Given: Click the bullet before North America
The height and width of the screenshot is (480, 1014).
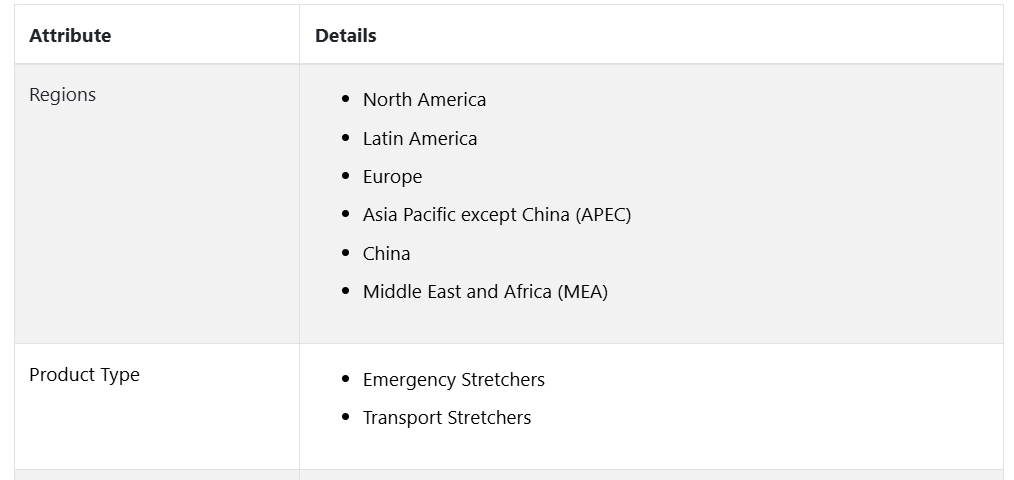Looking at the screenshot, I should click(345, 99).
